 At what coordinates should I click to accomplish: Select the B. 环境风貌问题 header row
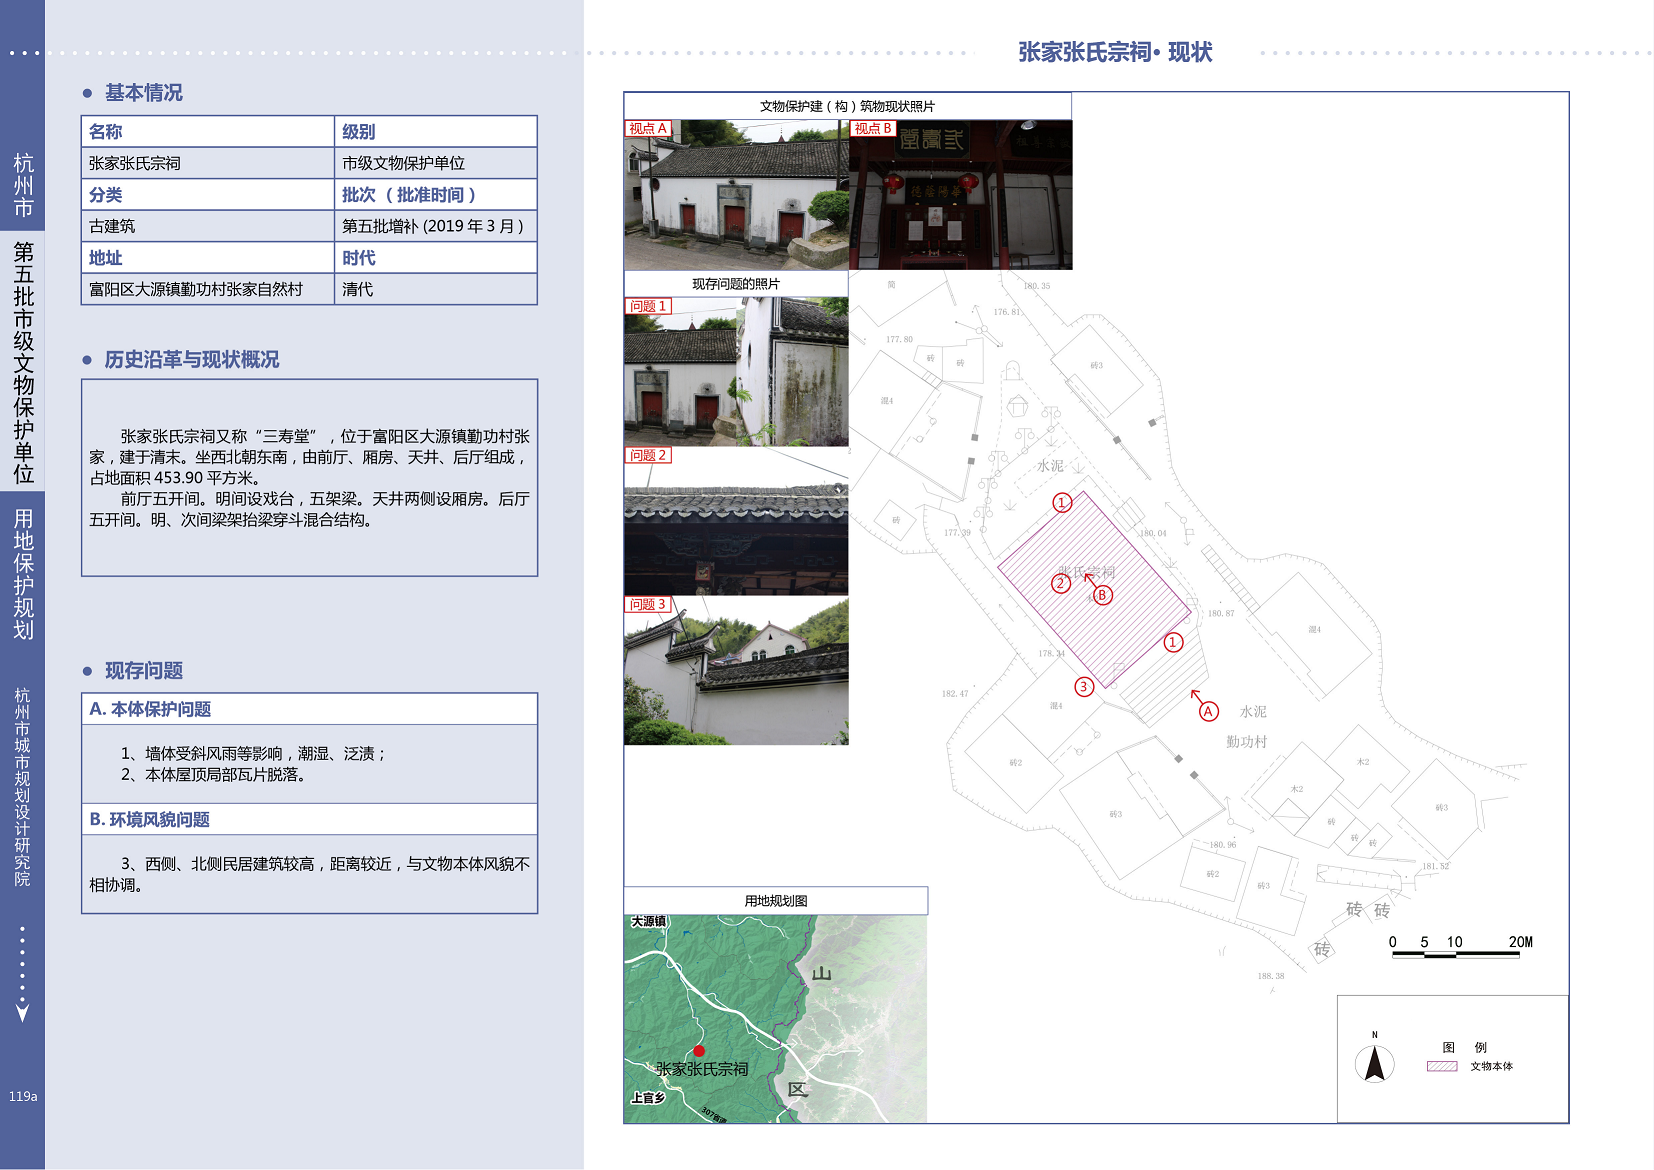click(309, 820)
